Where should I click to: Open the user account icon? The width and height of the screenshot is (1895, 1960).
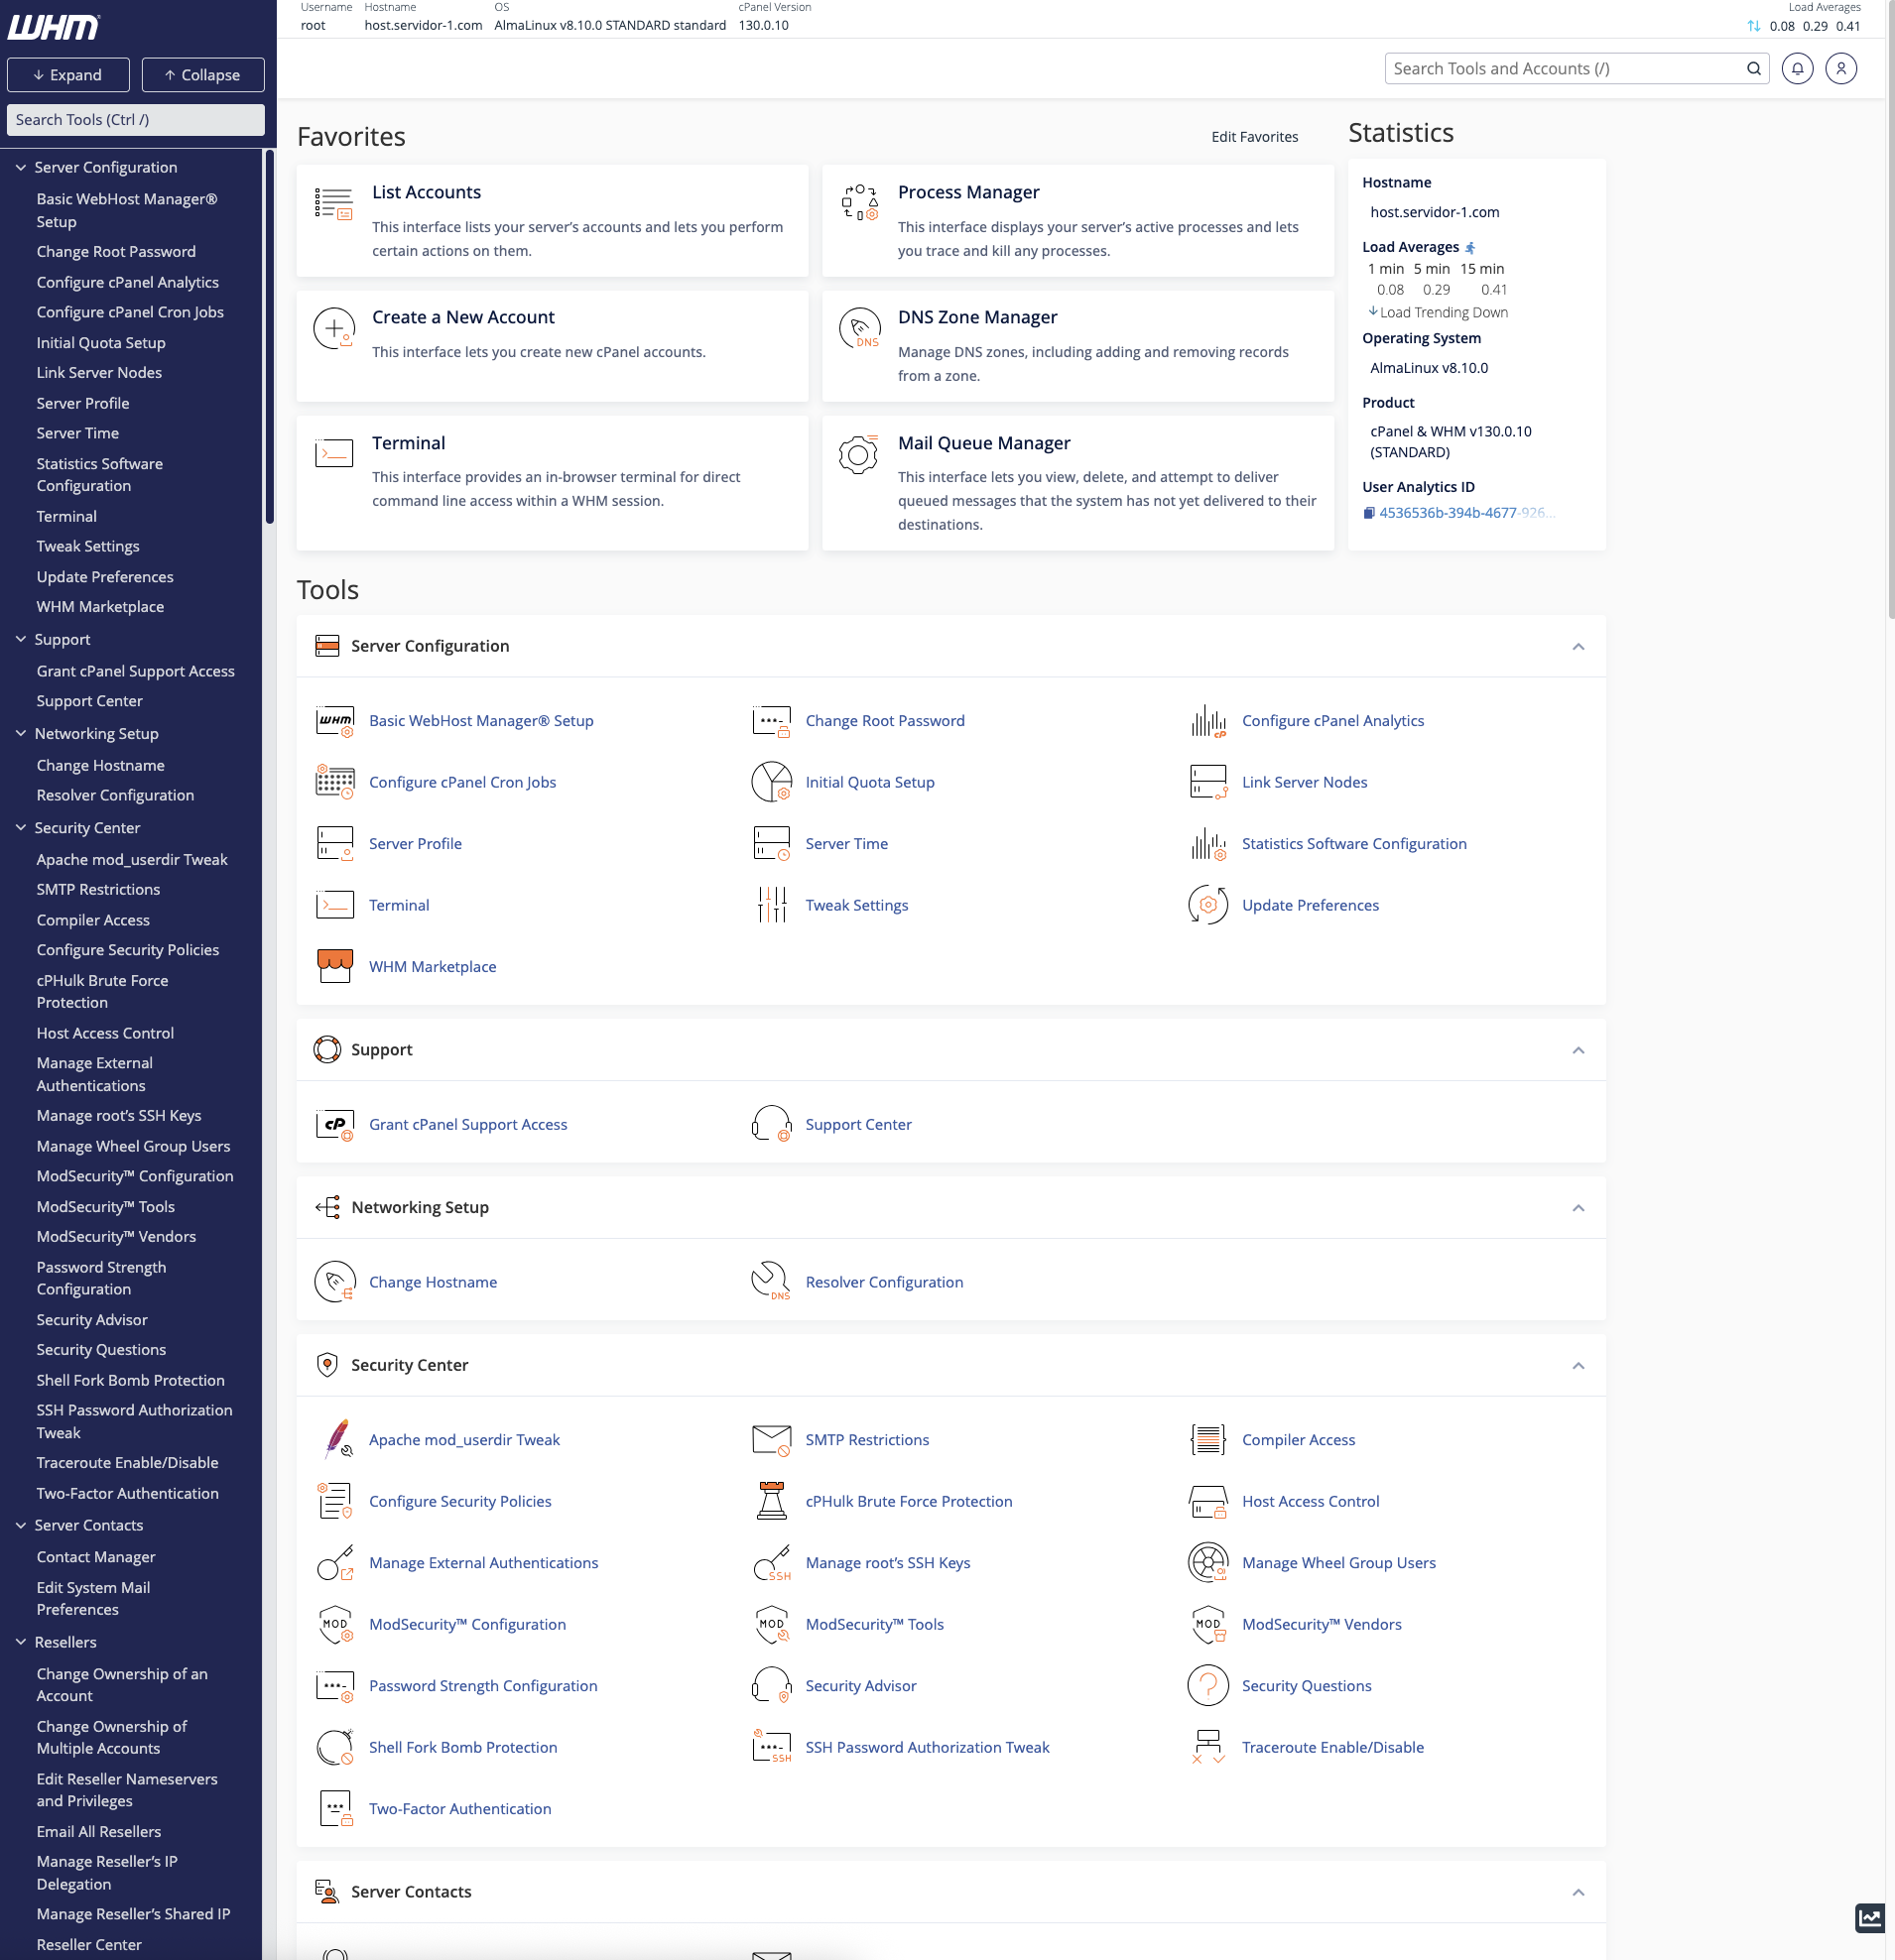click(x=1841, y=69)
